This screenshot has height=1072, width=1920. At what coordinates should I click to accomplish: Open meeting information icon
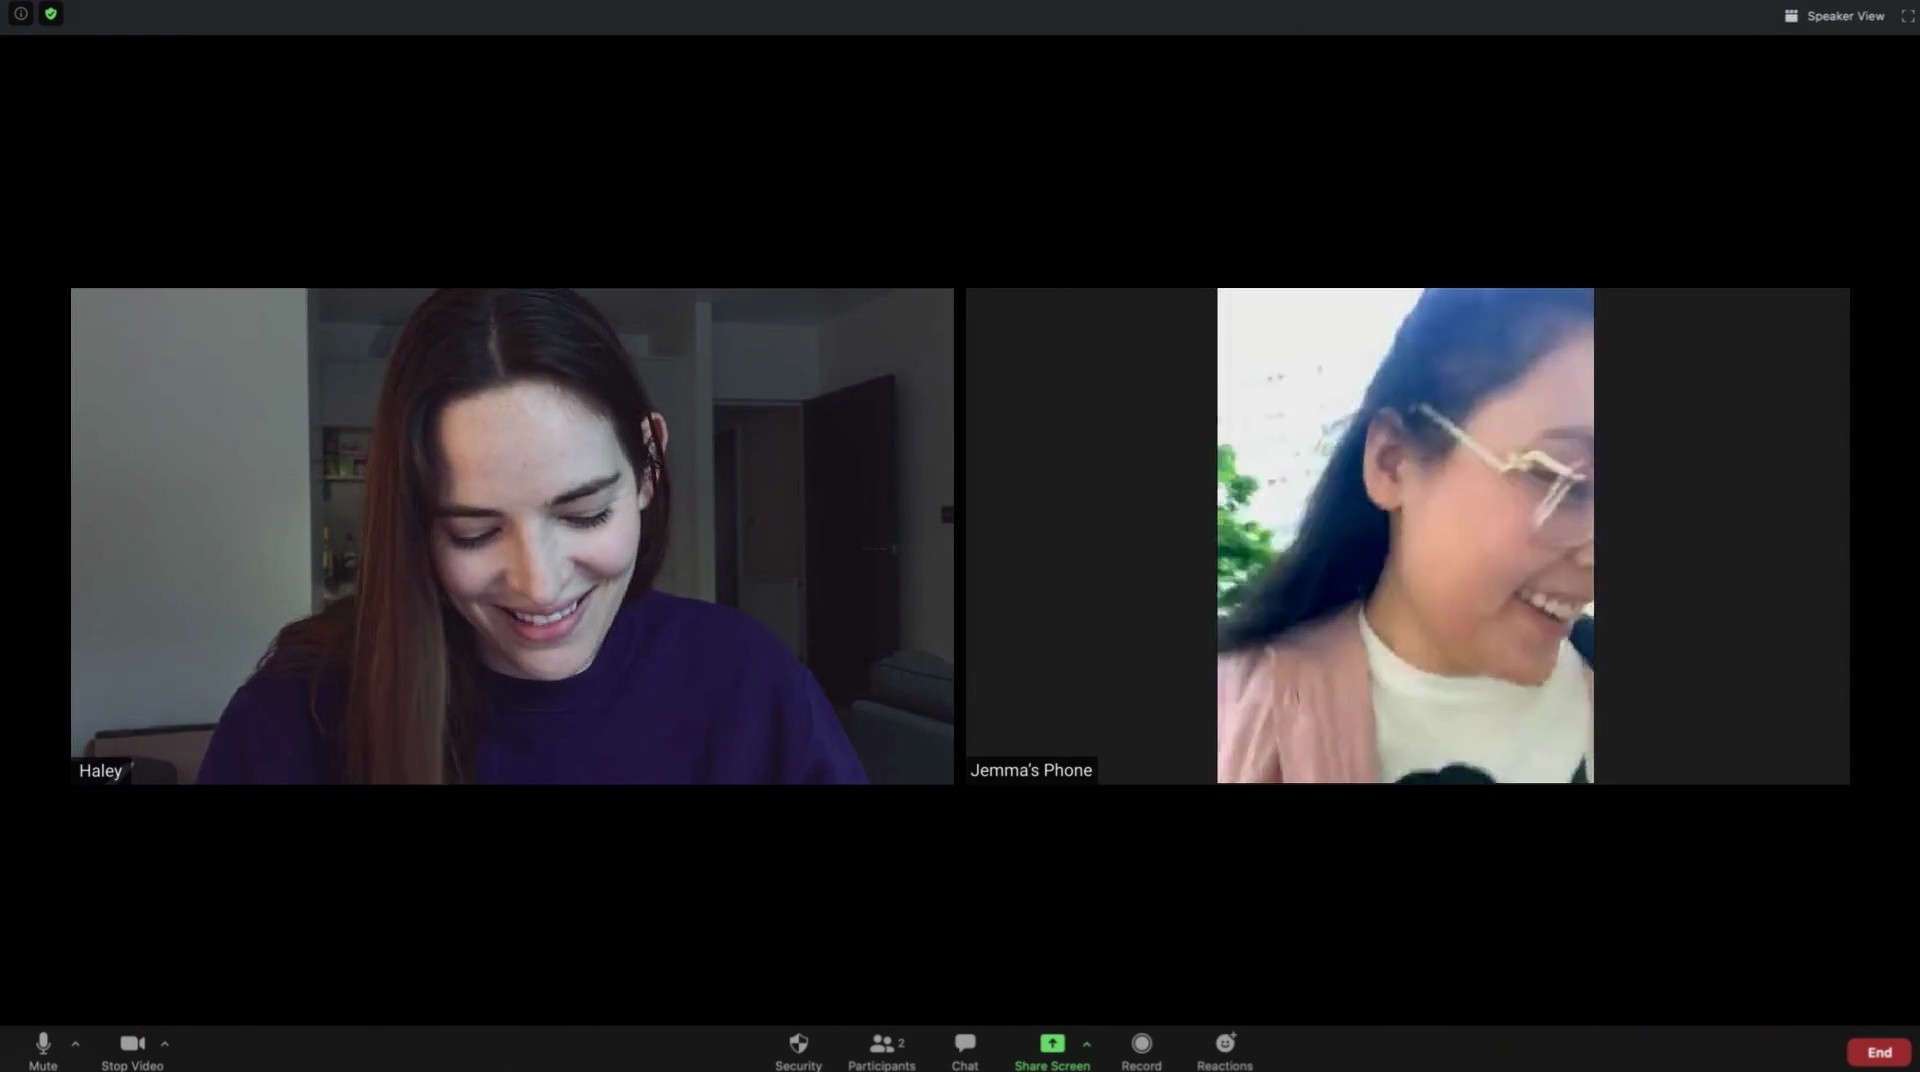pyautogui.click(x=20, y=14)
